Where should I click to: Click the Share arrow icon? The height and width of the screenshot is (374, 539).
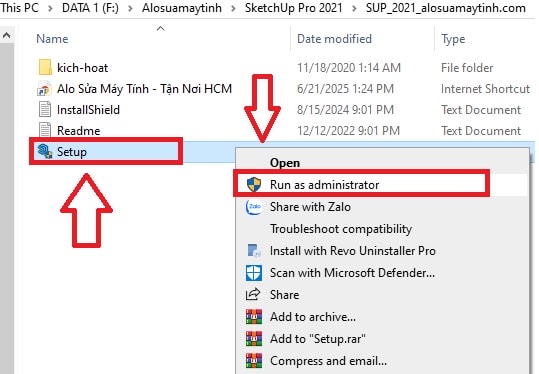pos(253,295)
